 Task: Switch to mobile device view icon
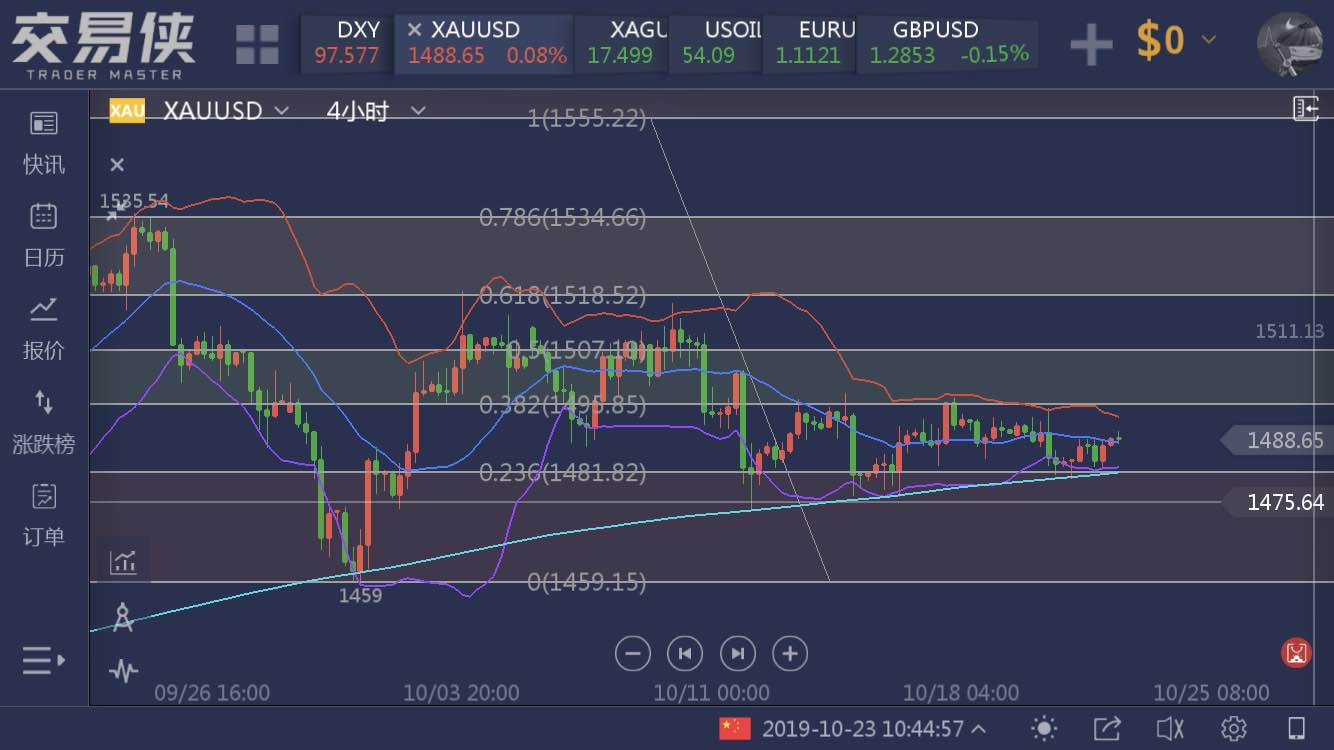(x=1296, y=728)
